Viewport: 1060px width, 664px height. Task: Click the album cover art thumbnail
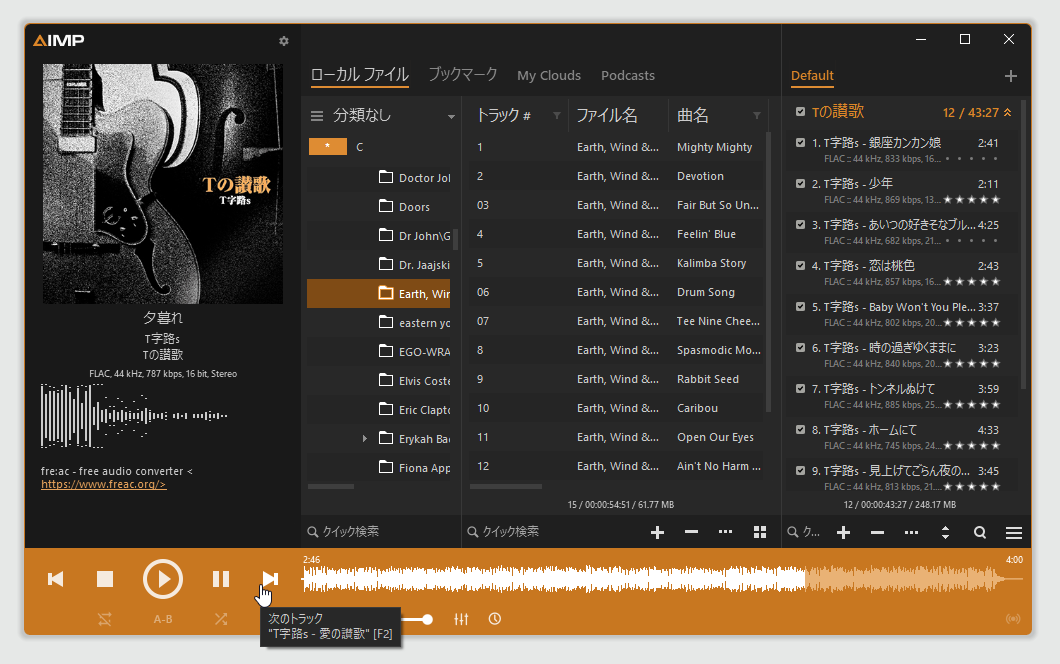pyautogui.click(x=163, y=184)
